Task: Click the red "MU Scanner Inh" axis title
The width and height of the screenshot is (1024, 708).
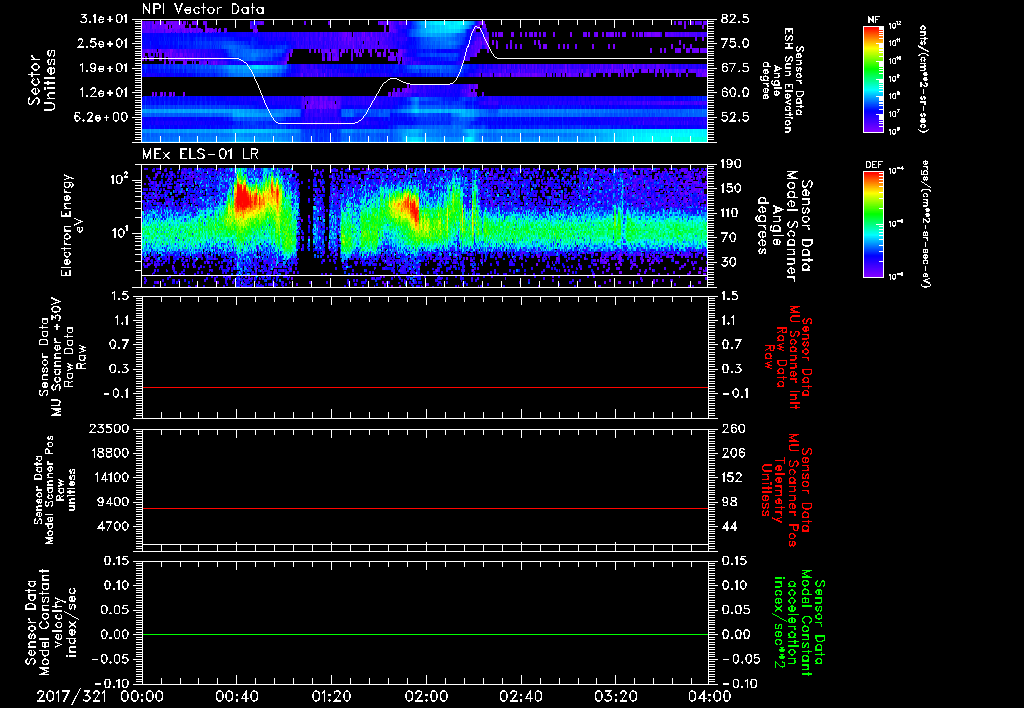Action: click(787, 357)
